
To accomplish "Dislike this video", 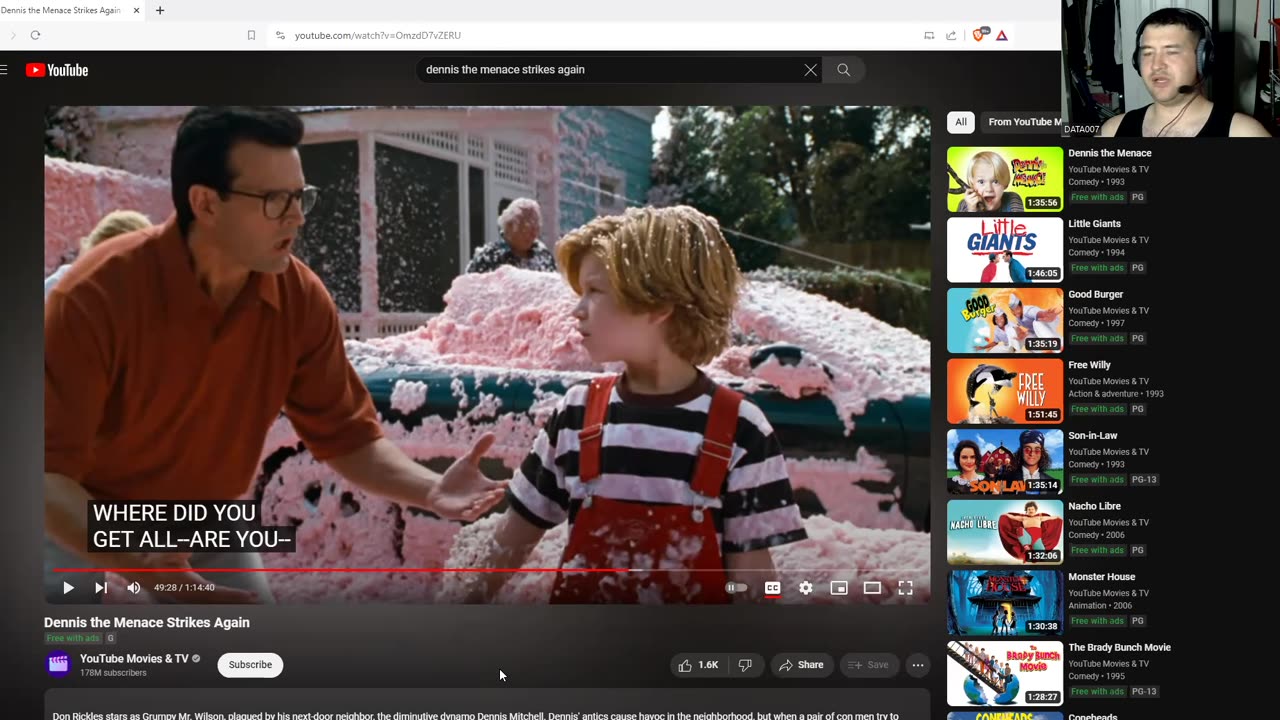I will click(x=745, y=665).
